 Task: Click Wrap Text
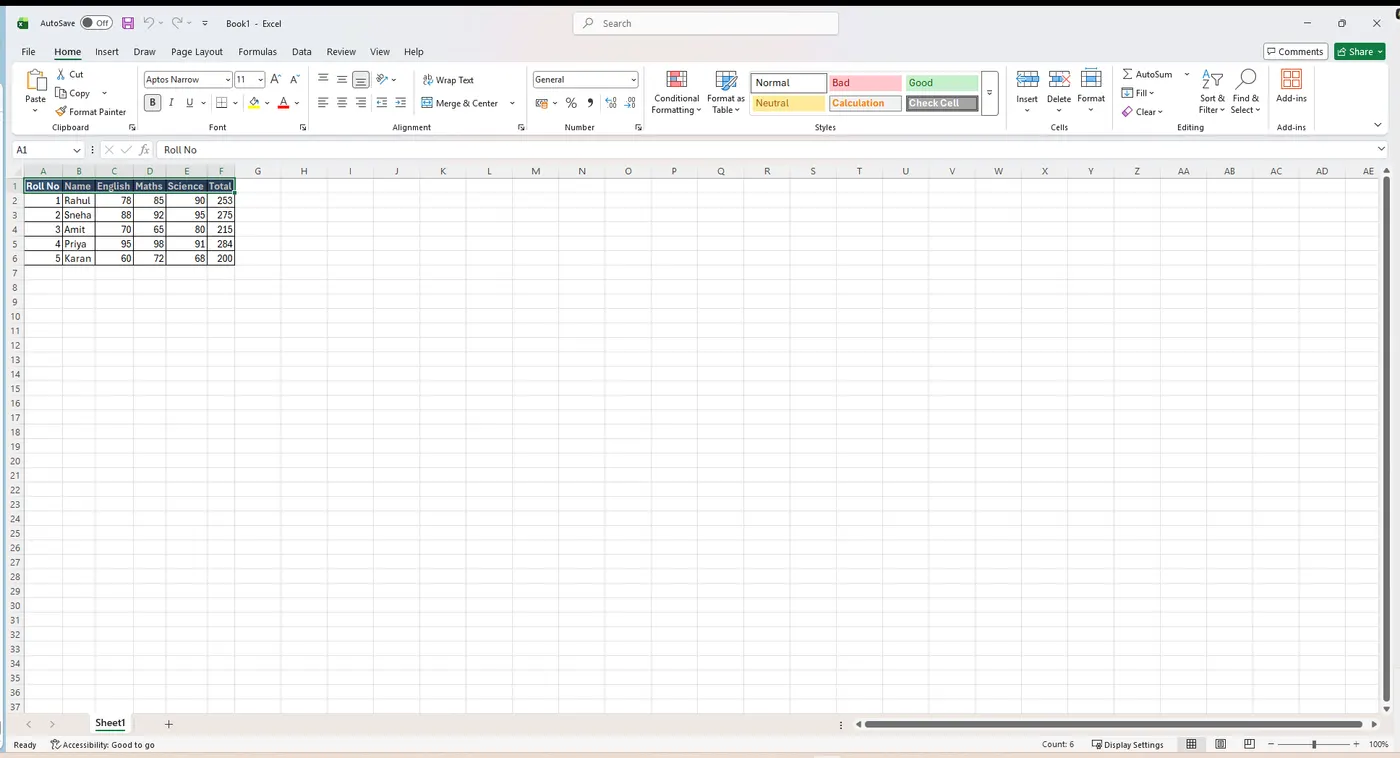[x=448, y=80]
